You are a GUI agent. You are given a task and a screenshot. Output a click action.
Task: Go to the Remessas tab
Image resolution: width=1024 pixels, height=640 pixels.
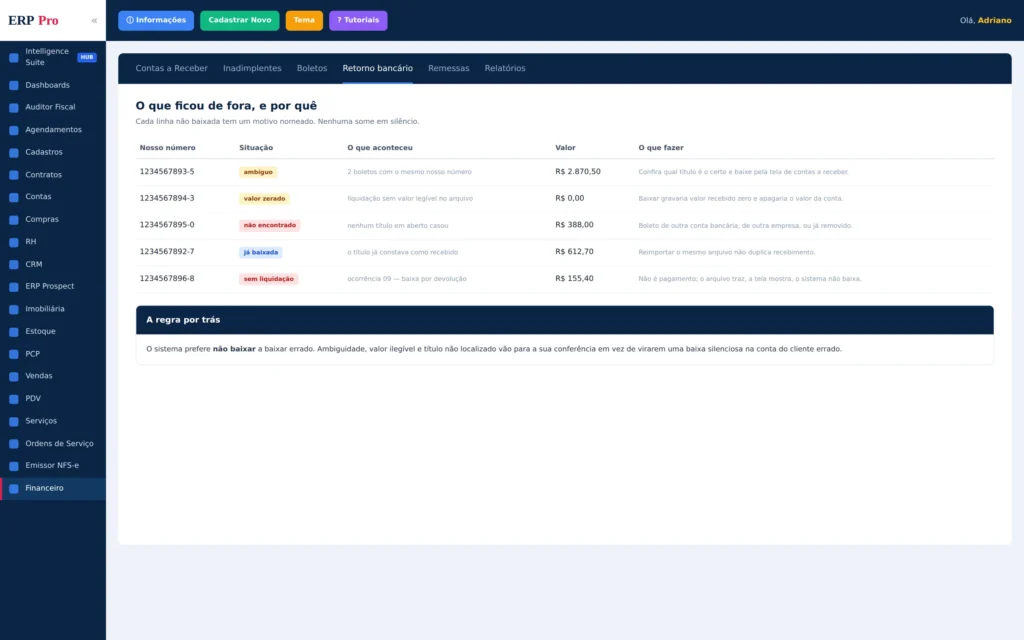click(449, 68)
